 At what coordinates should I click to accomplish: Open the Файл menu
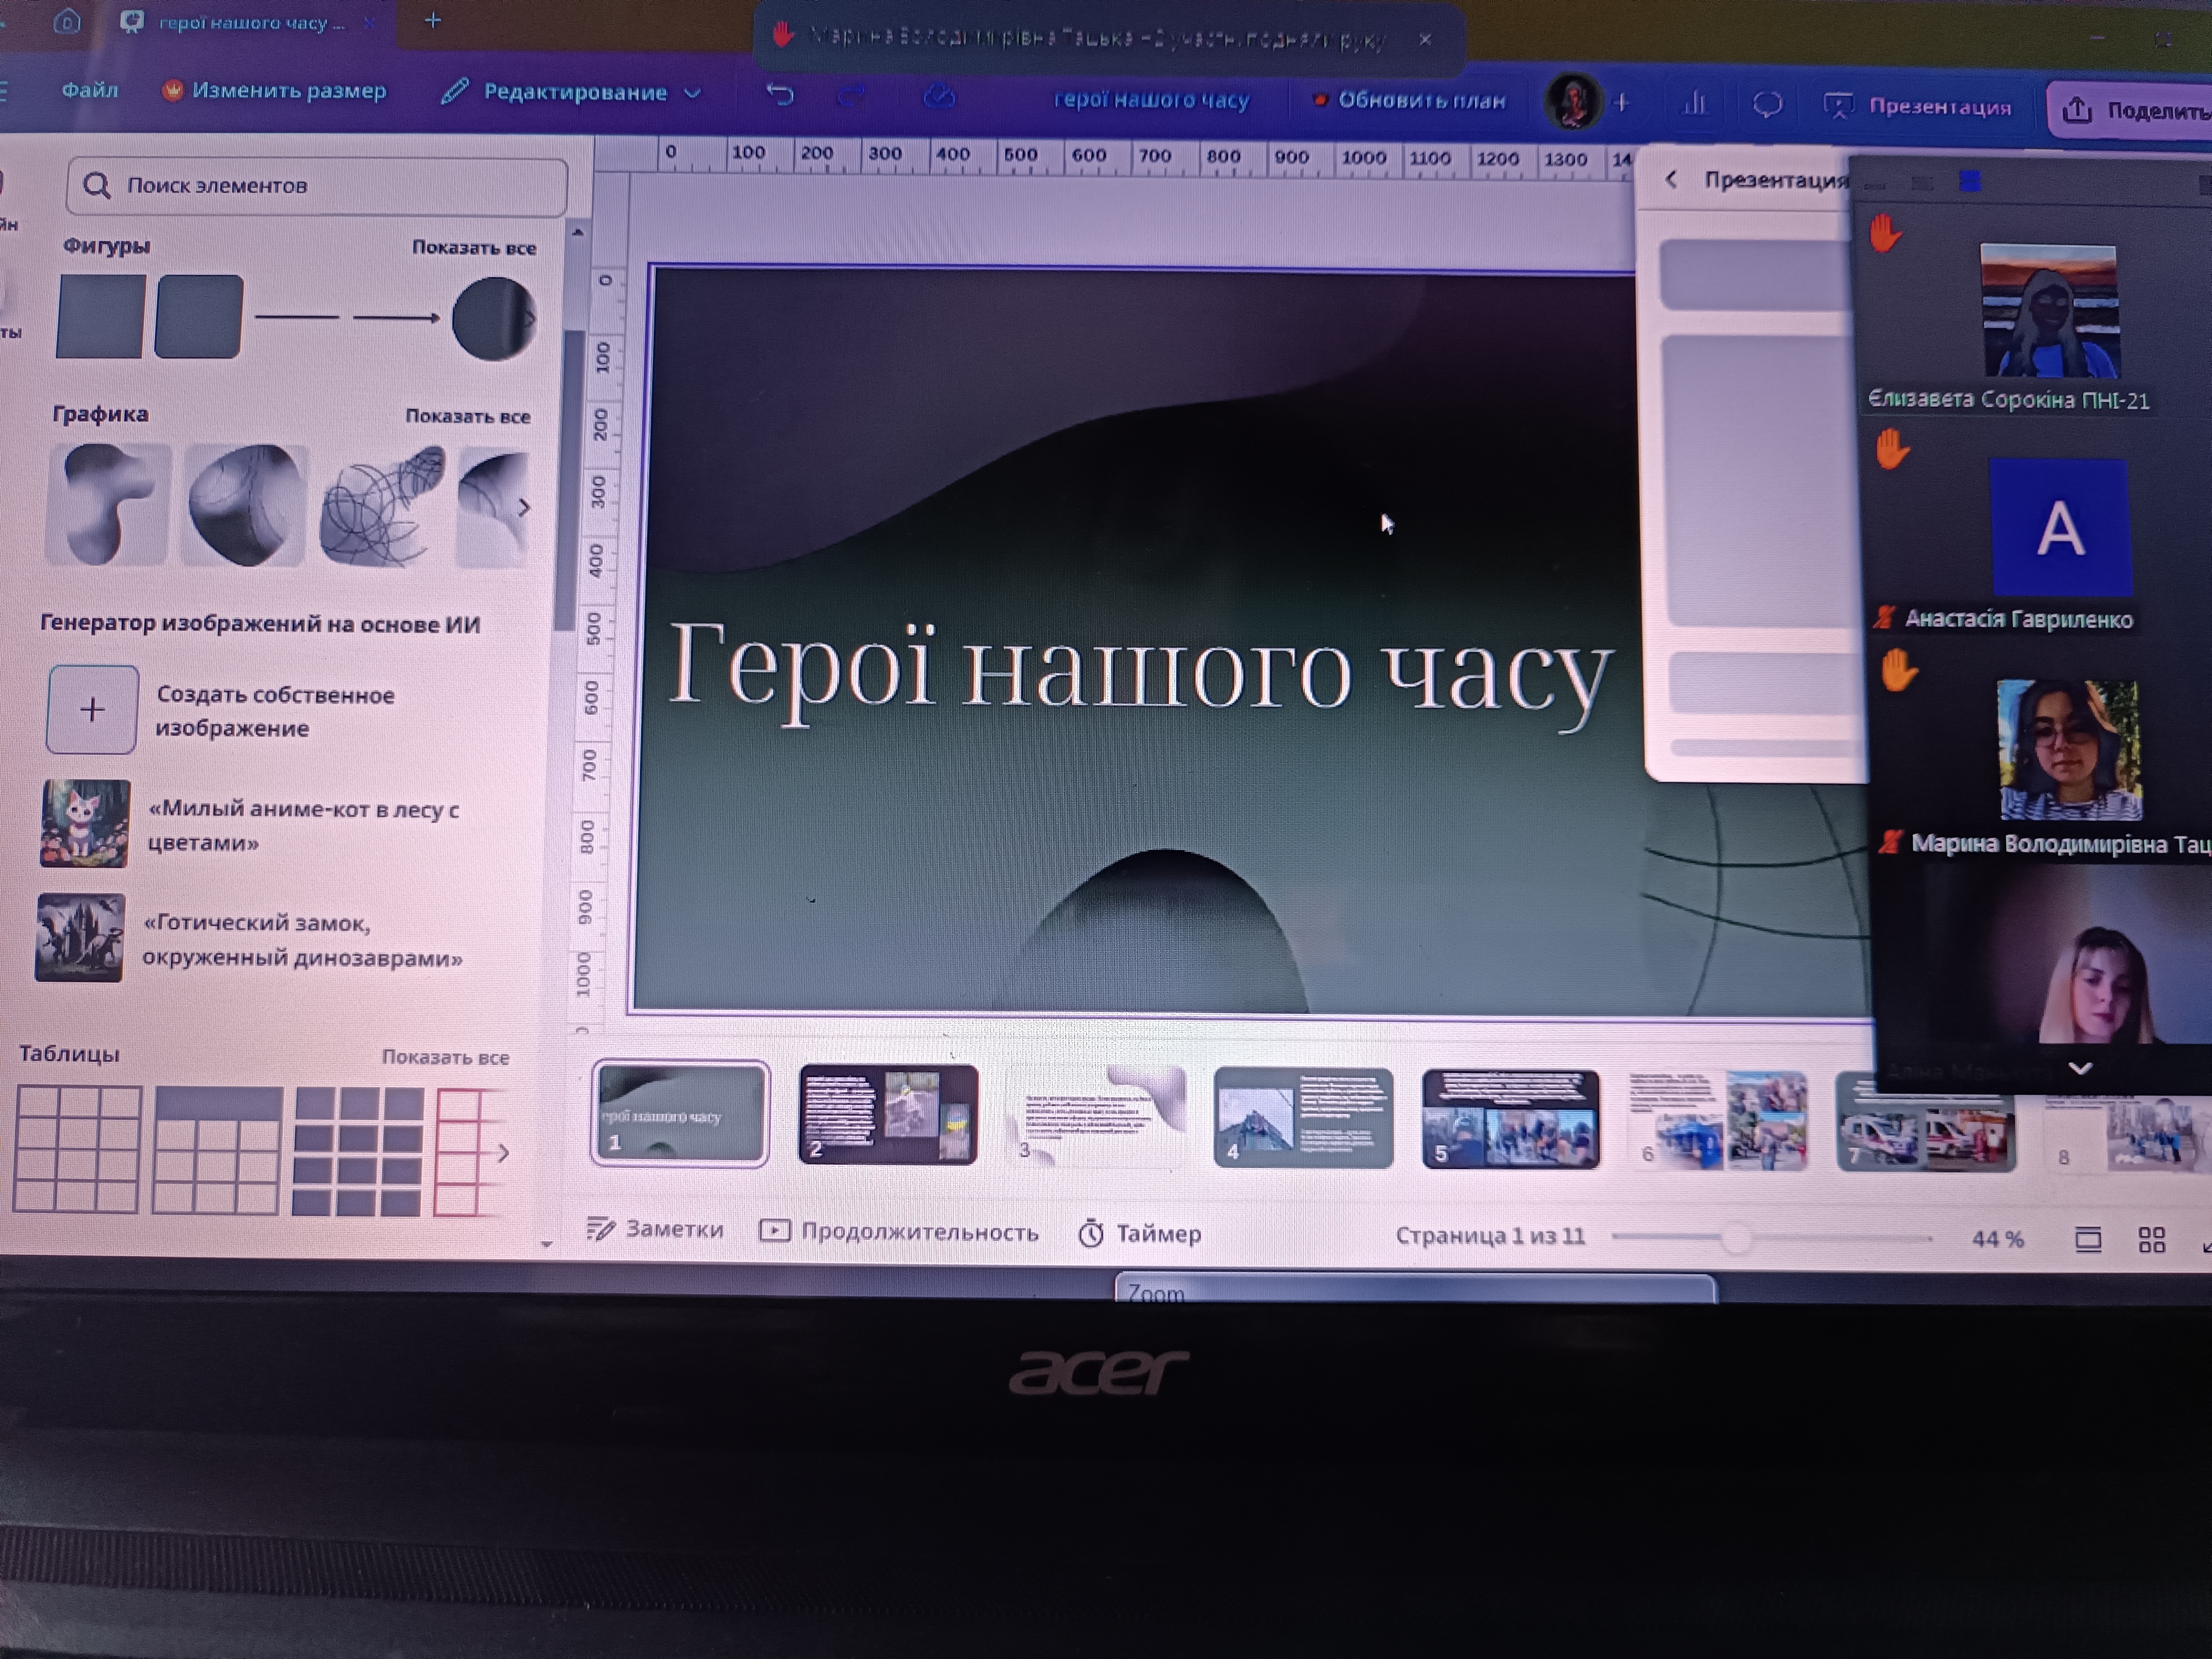click(x=90, y=90)
